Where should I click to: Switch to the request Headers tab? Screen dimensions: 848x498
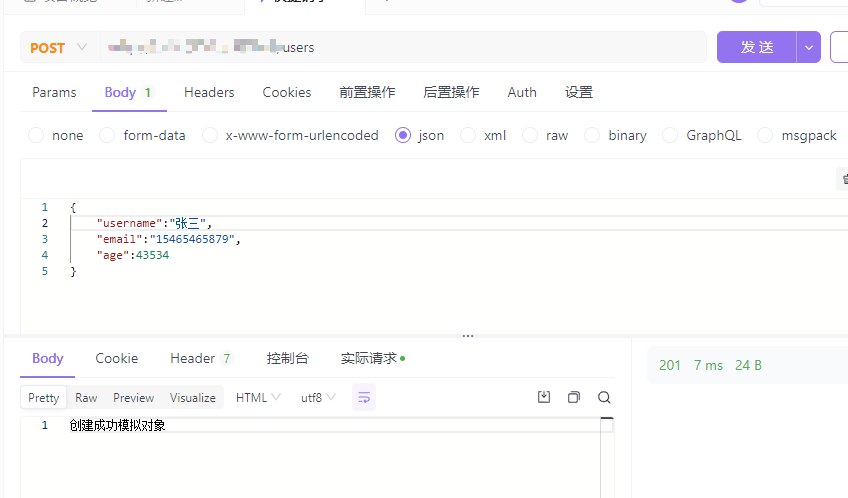click(x=209, y=92)
